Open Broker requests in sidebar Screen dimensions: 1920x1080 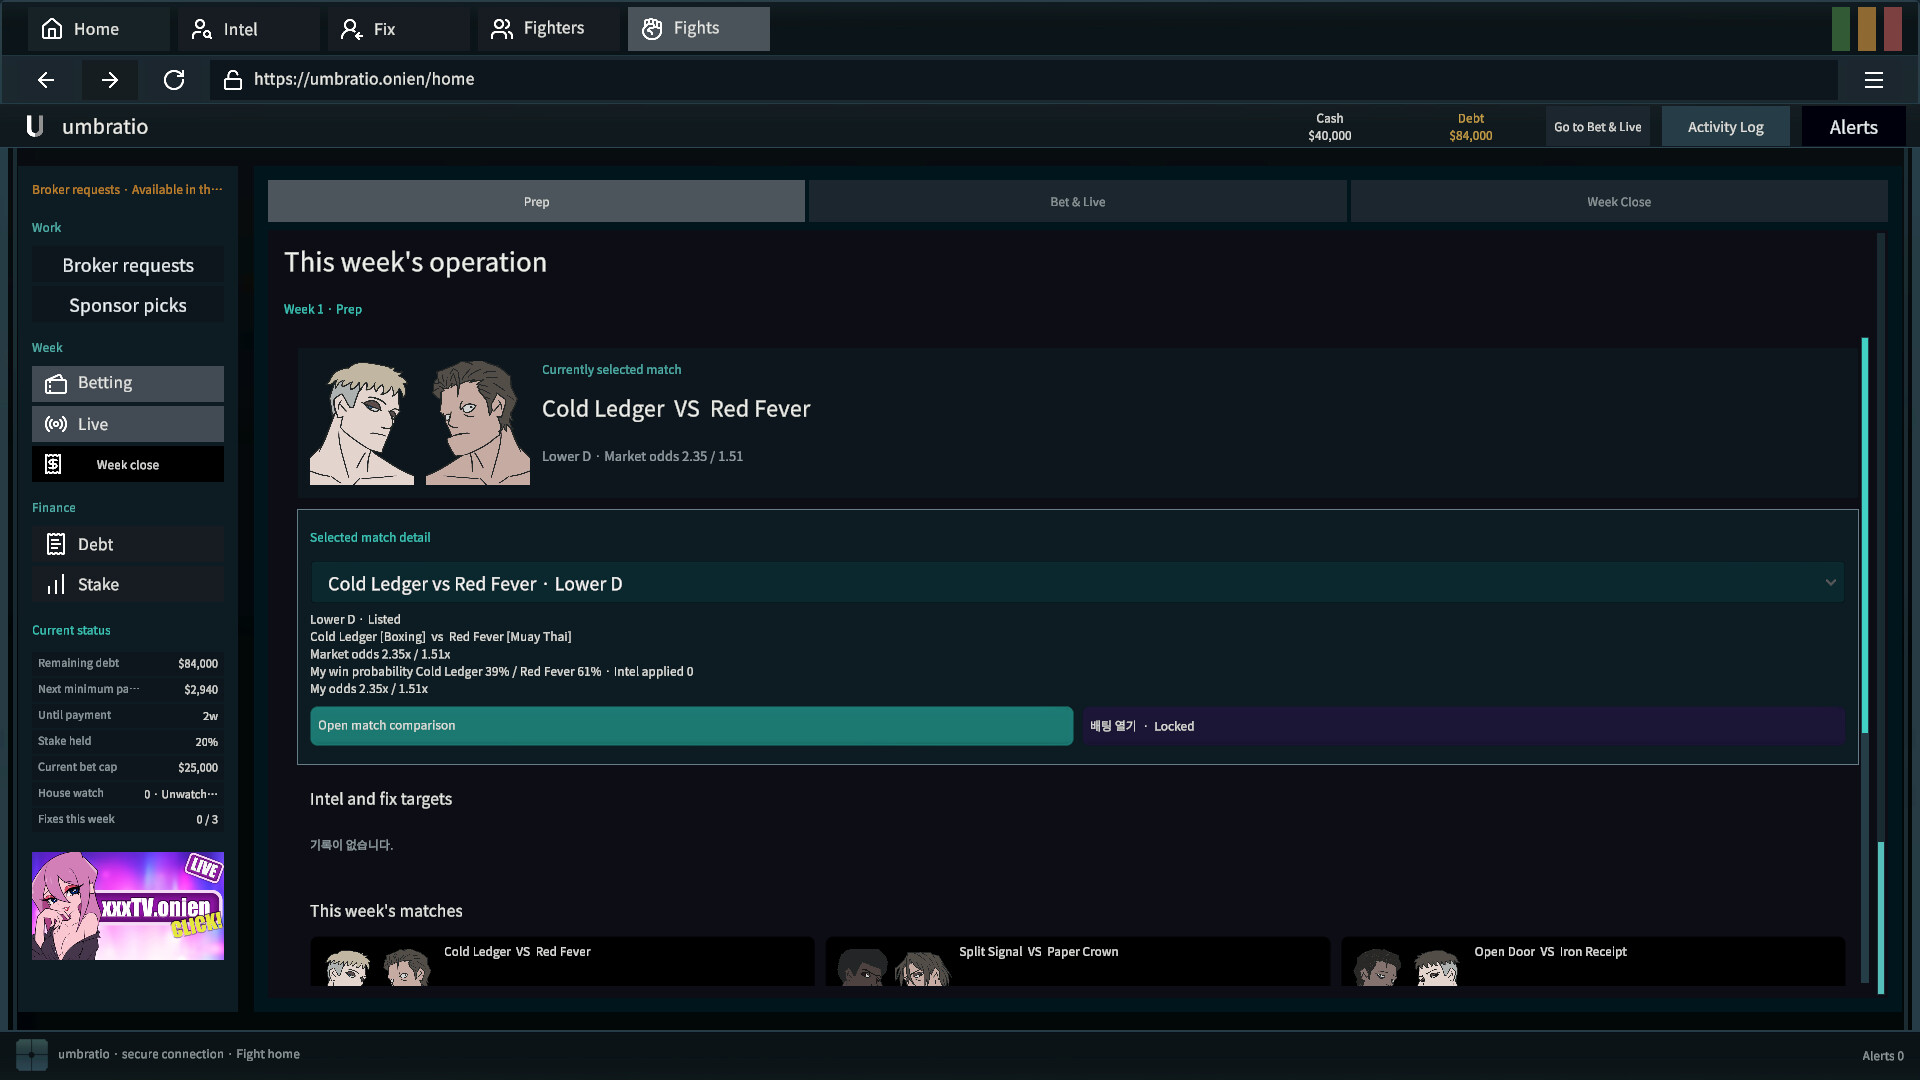click(x=128, y=266)
